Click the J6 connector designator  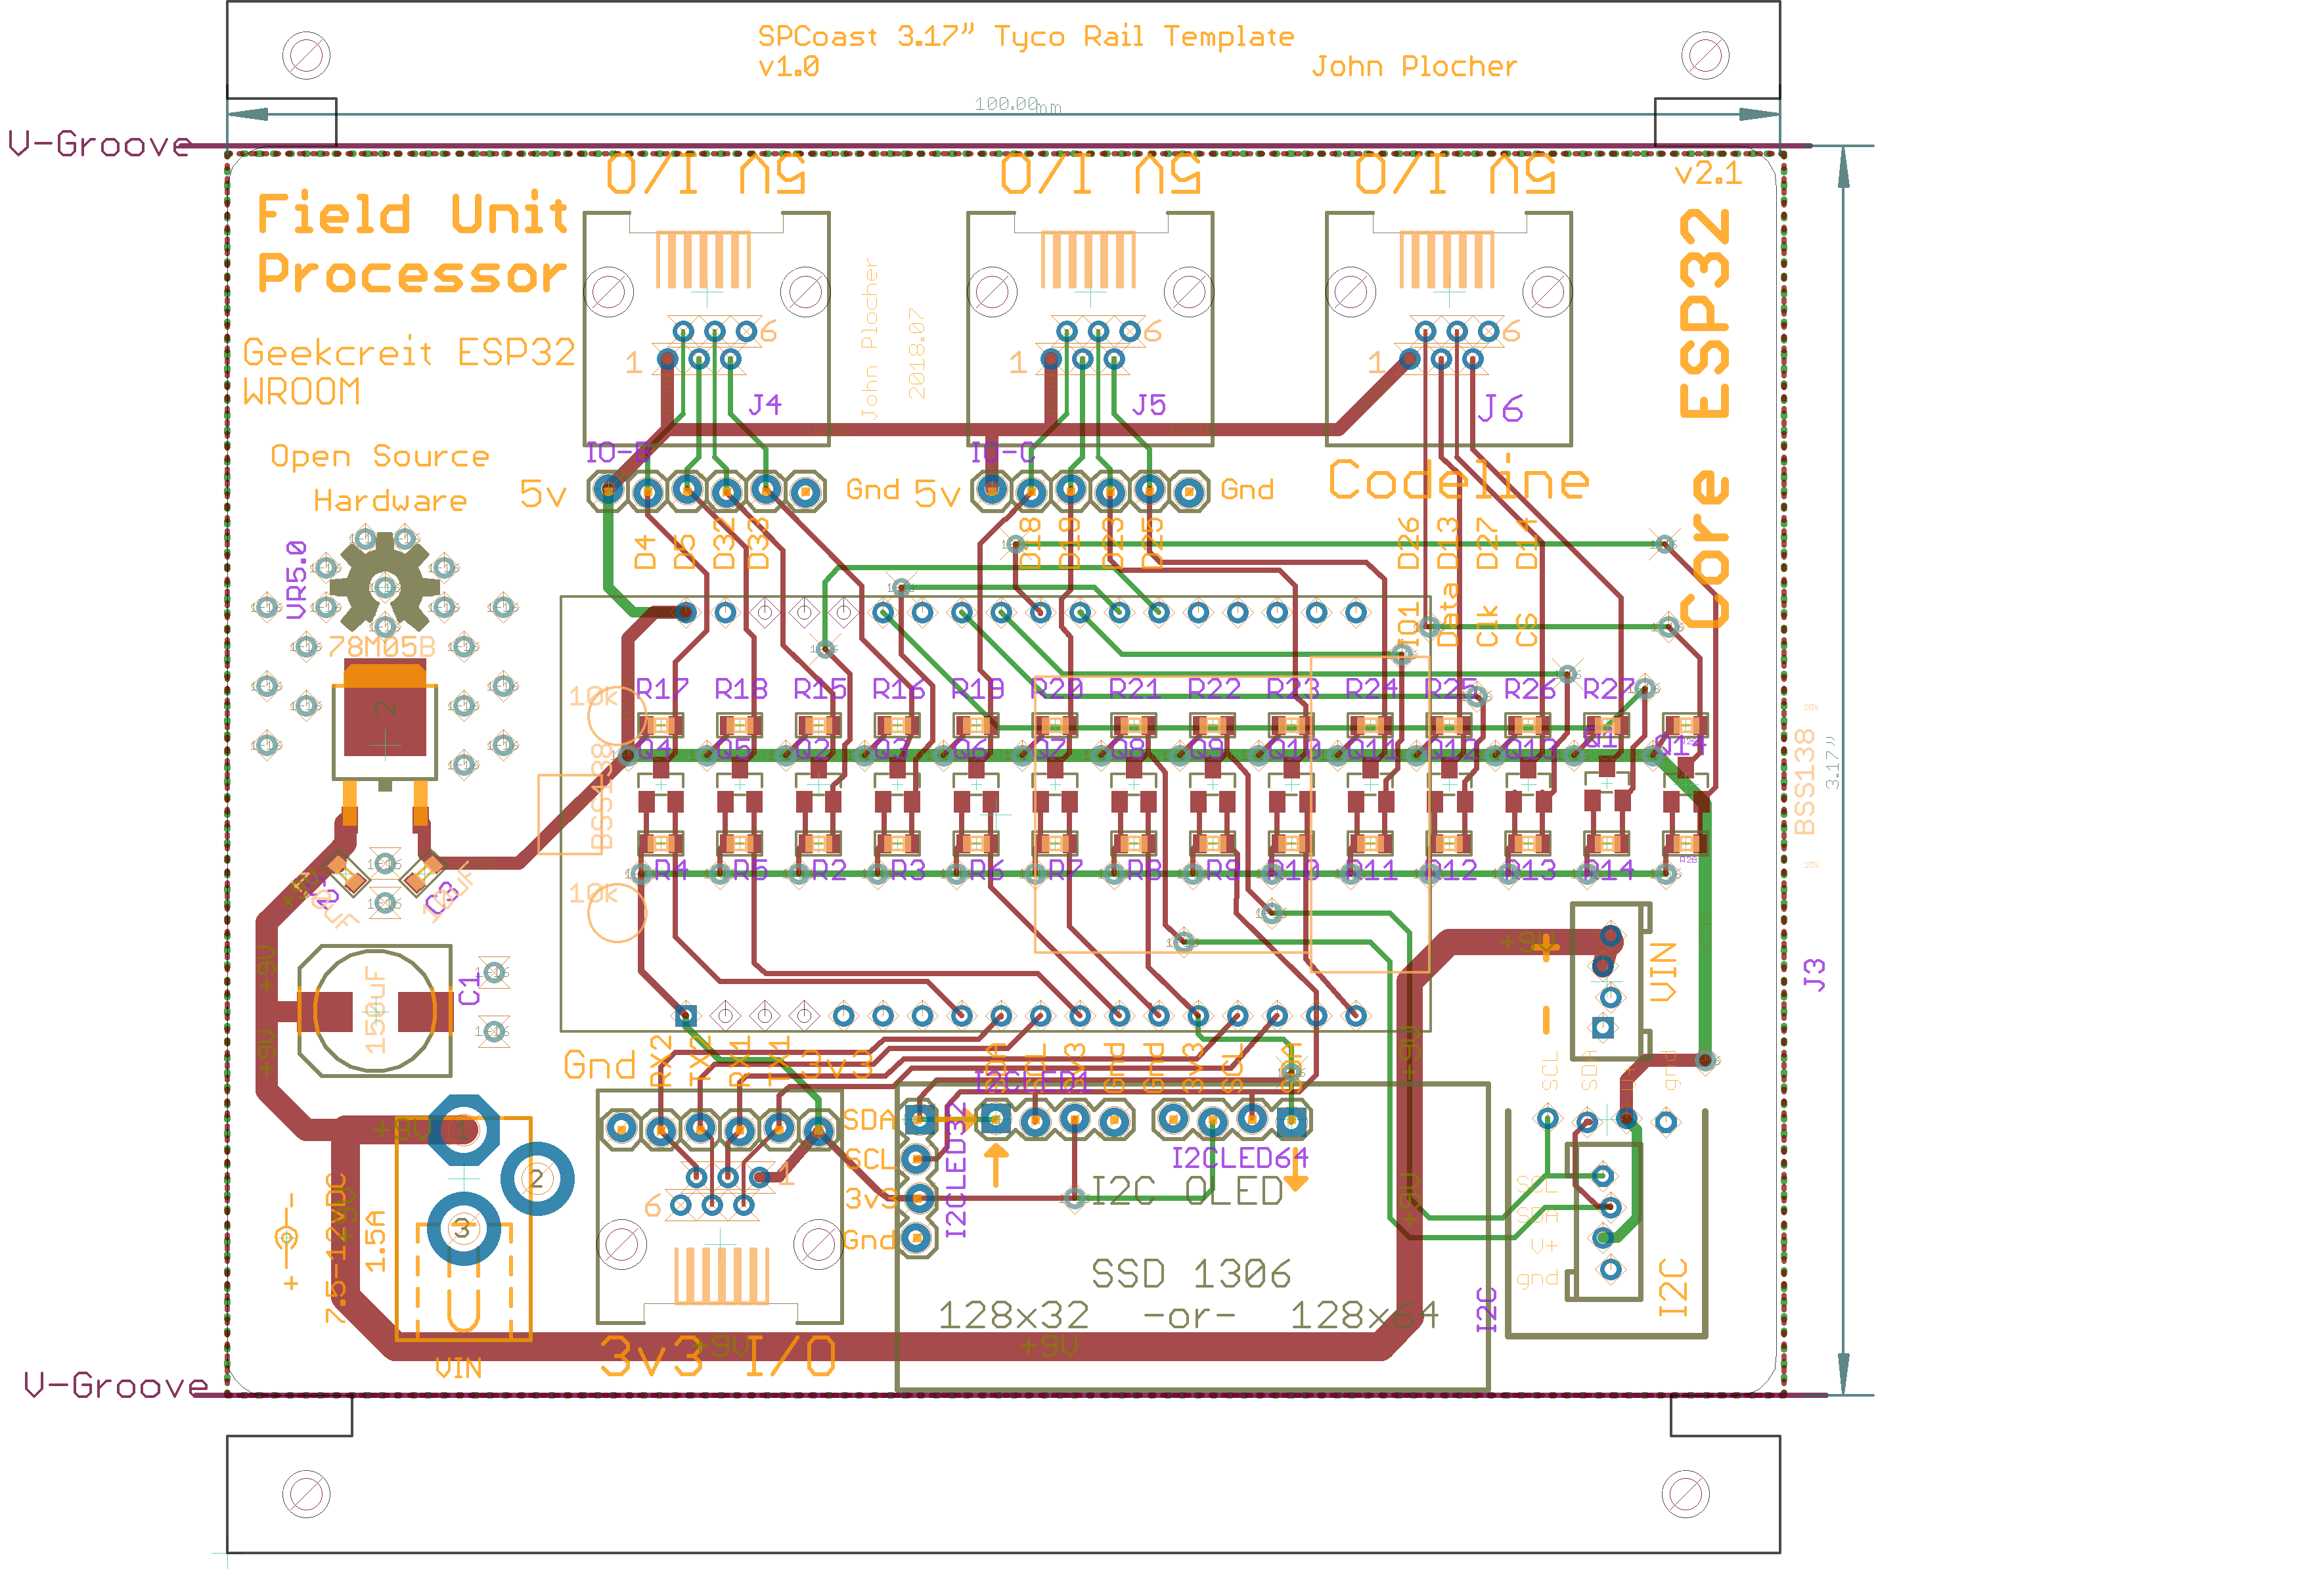(x=1500, y=408)
